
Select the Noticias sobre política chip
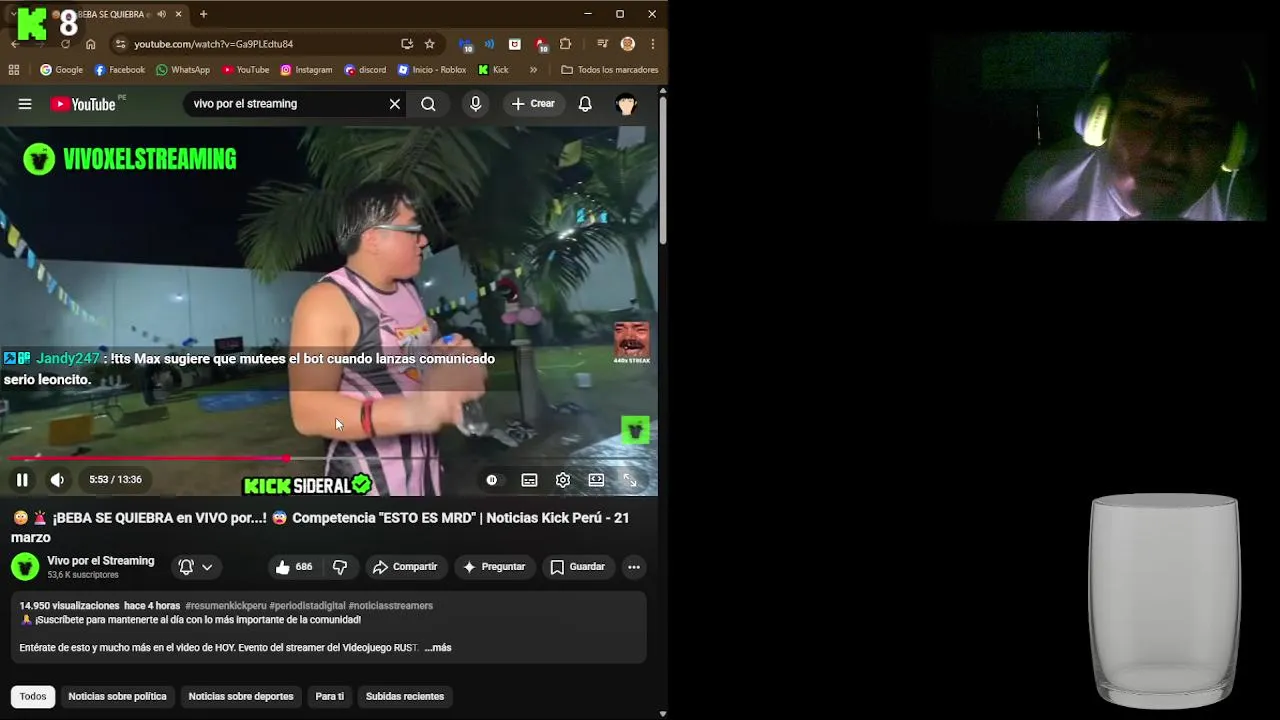click(x=117, y=696)
